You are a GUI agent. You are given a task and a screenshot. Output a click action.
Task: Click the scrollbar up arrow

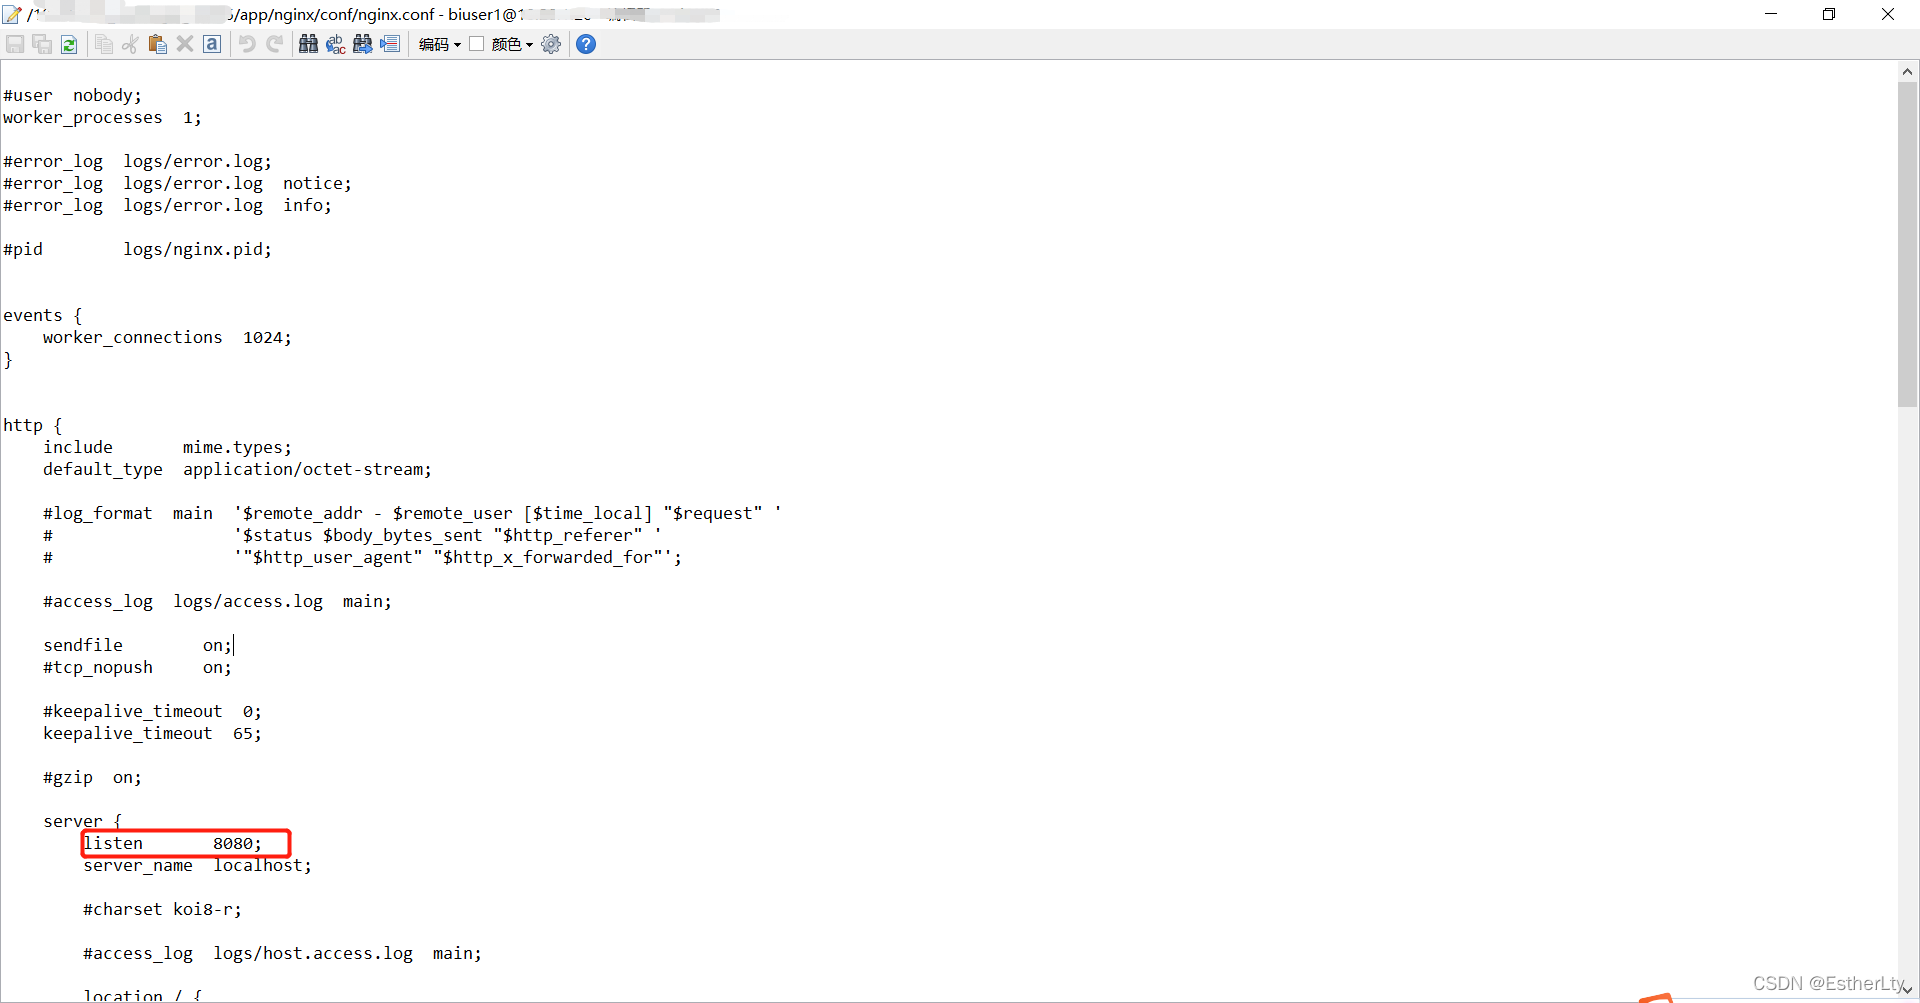pos(1907,71)
